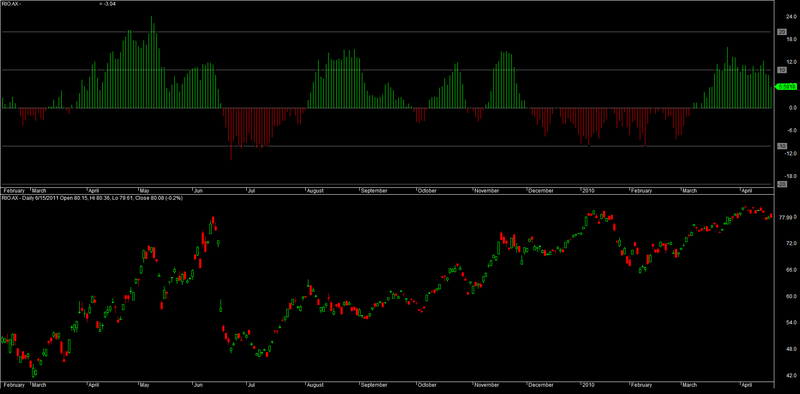Click Jul on the price chart time axis

251,384
